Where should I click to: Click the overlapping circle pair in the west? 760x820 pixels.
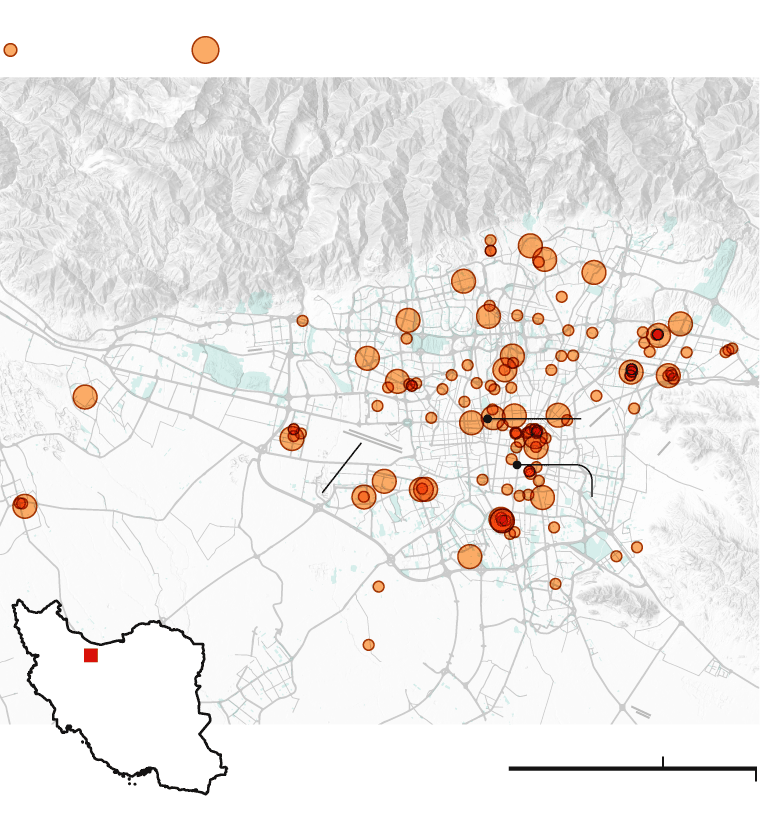click(x=292, y=436)
